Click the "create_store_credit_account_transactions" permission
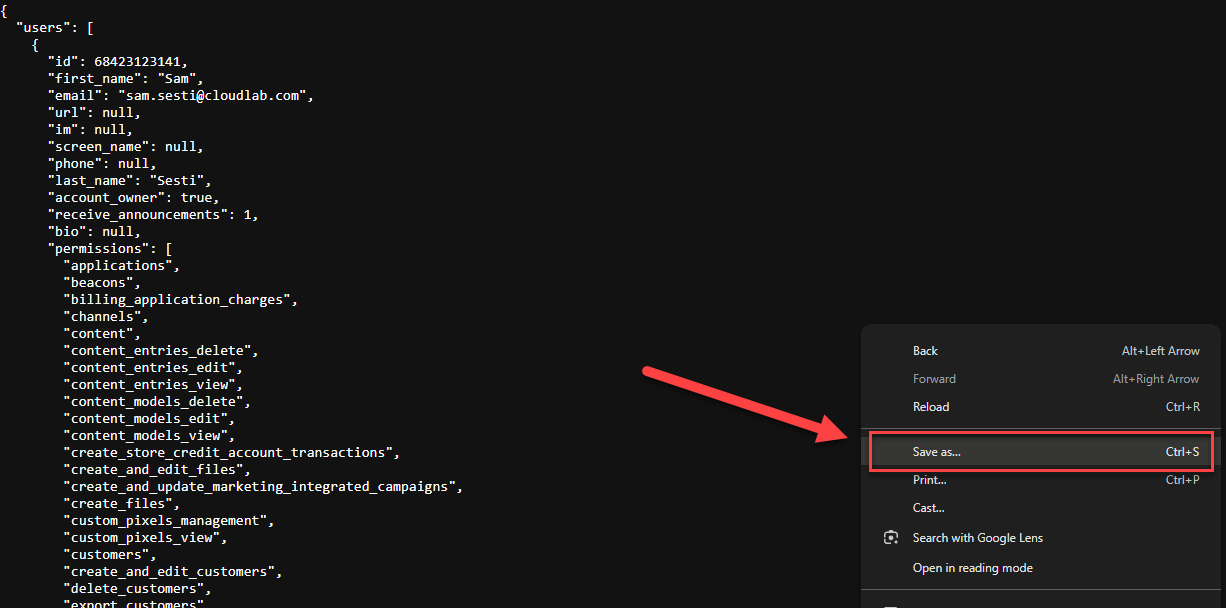Viewport: 1226px width, 608px height. (230, 452)
